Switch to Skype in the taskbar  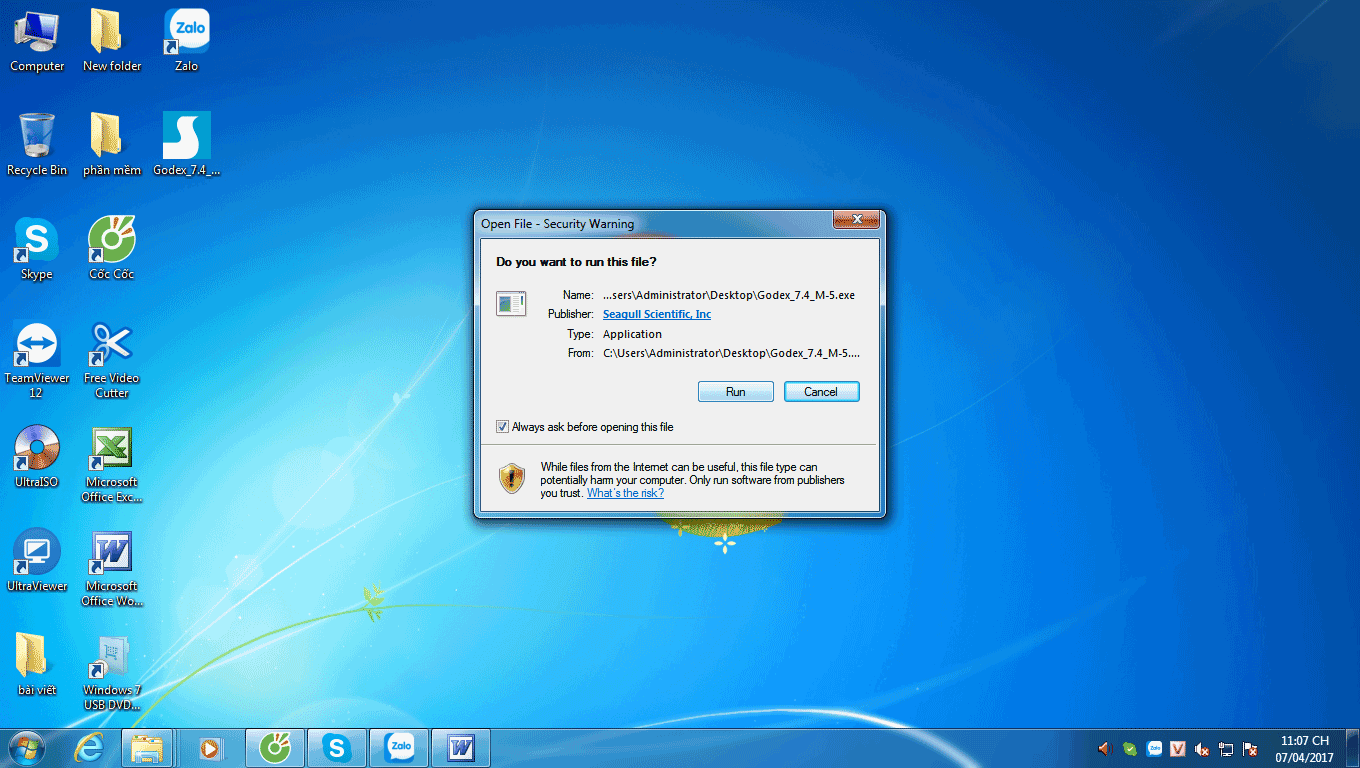click(336, 748)
